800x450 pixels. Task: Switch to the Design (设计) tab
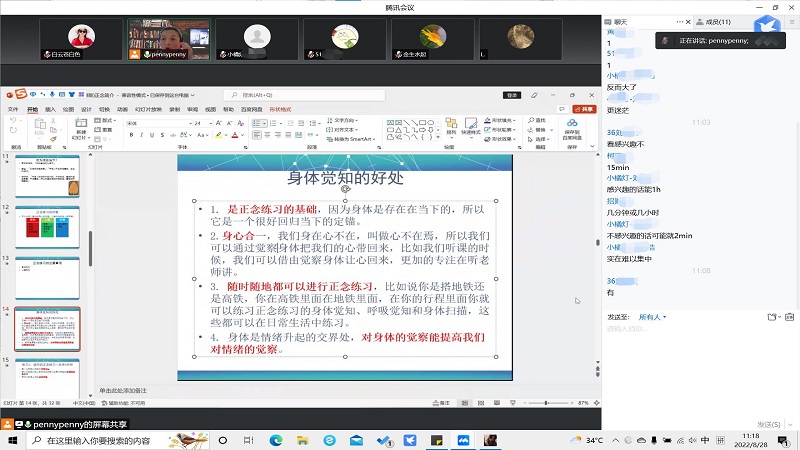pos(86,109)
